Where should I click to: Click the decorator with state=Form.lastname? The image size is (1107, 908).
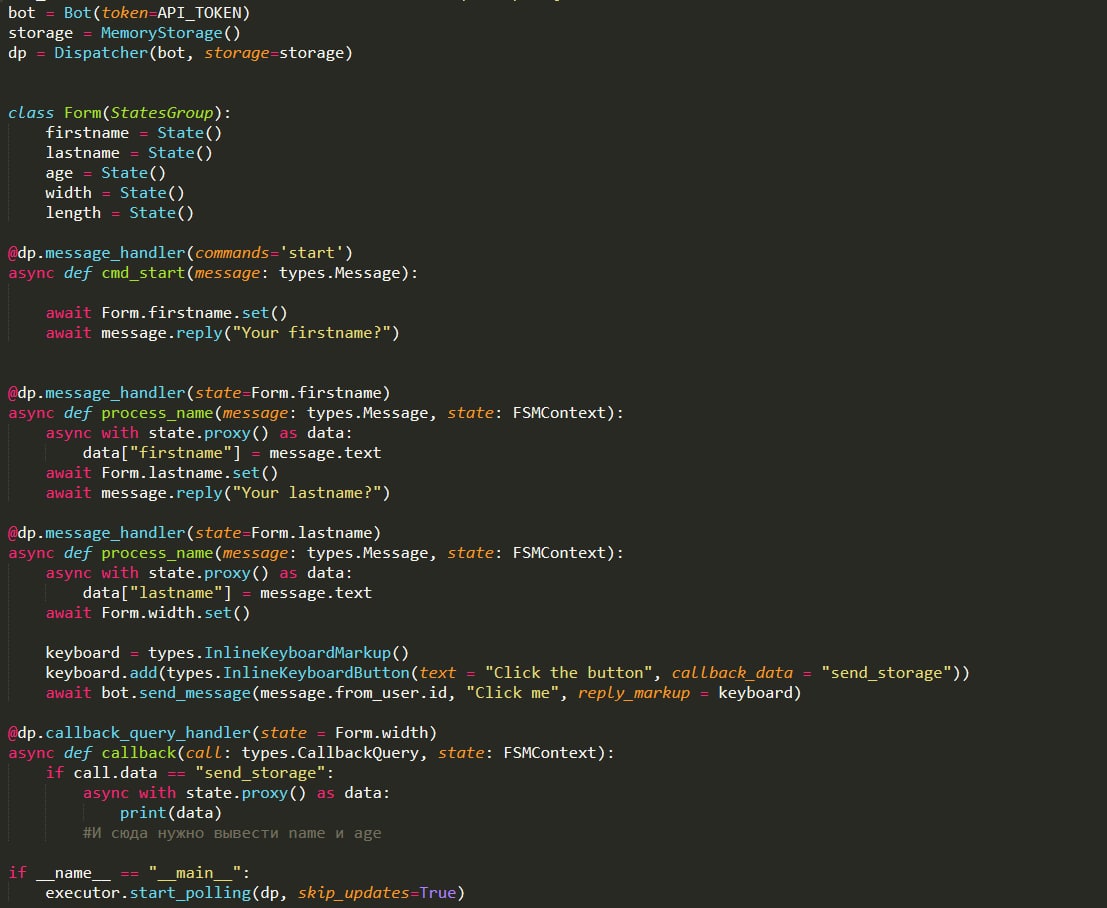point(194,533)
